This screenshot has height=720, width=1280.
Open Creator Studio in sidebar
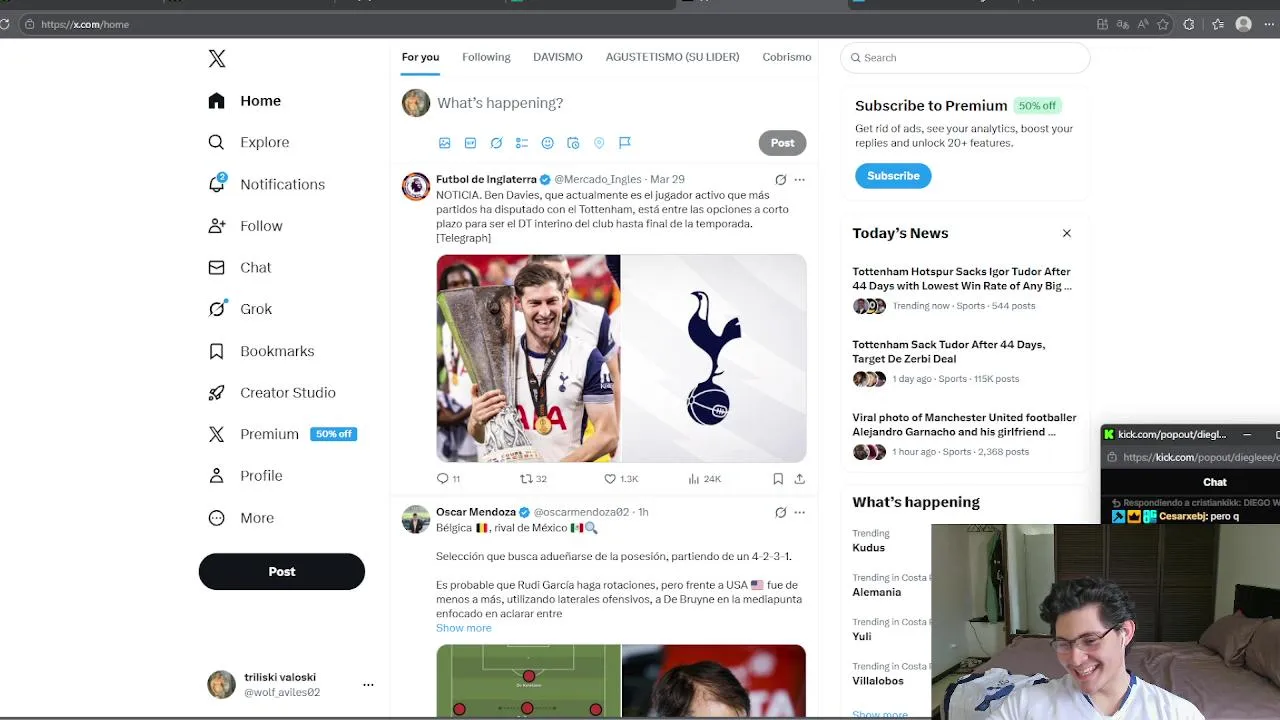click(x=272, y=392)
